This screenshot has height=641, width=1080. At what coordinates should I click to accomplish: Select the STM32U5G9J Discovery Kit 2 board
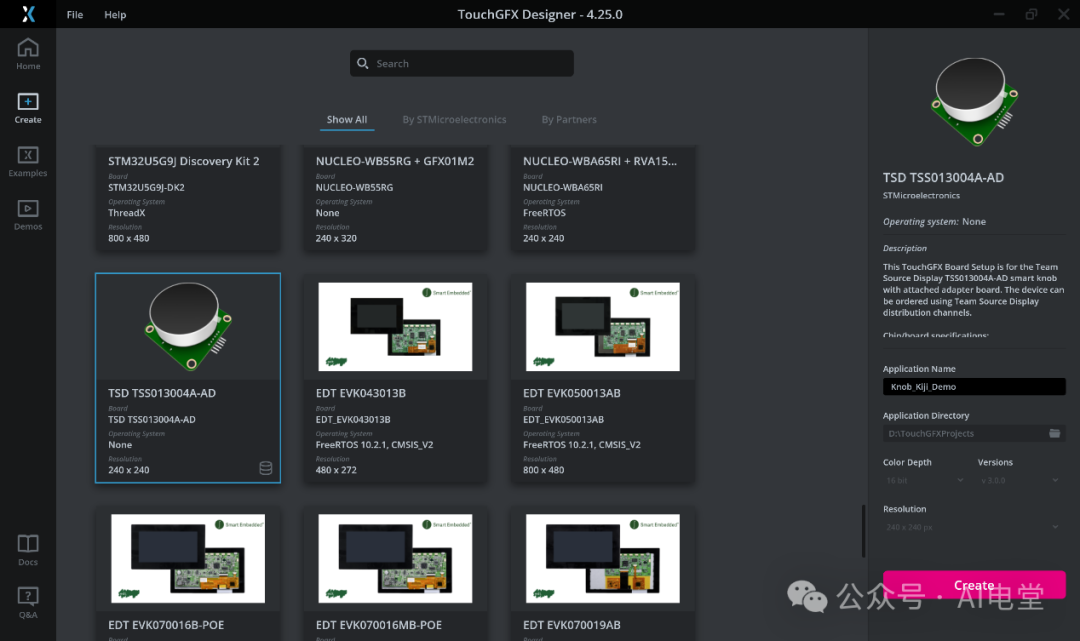188,199
